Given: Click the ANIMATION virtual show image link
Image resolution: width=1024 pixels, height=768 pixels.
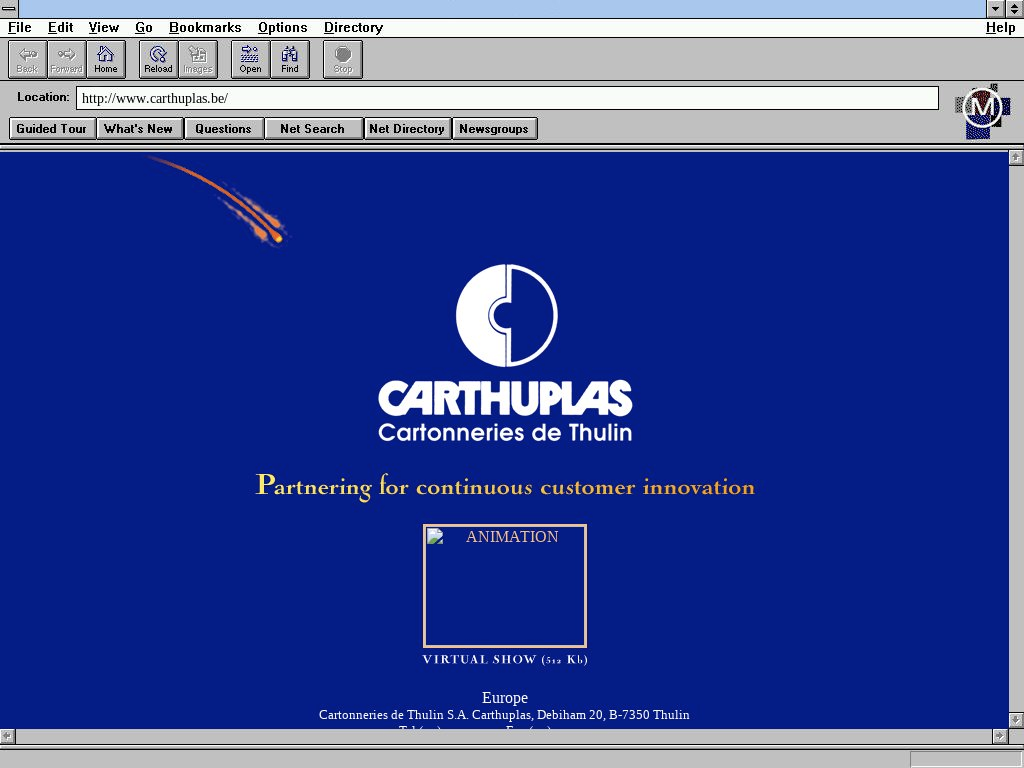Looking at the screenshot, I should pos(505,586).
